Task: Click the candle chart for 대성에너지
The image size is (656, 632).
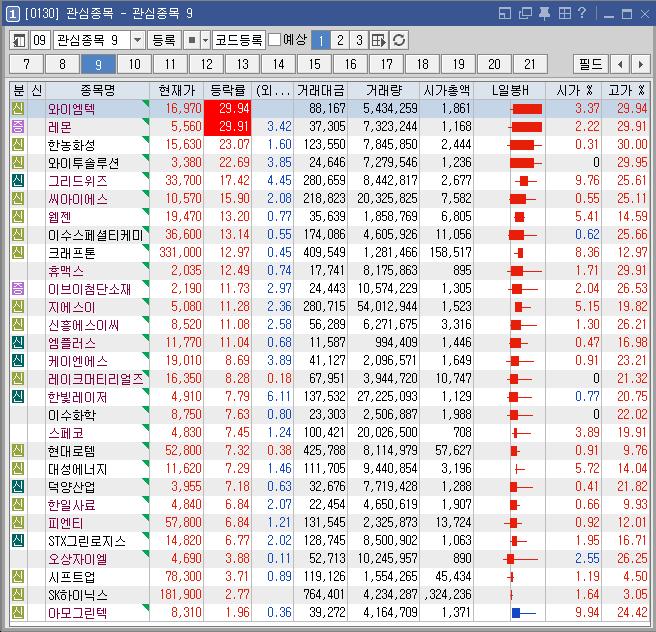Action: click(x=519, y=469)
